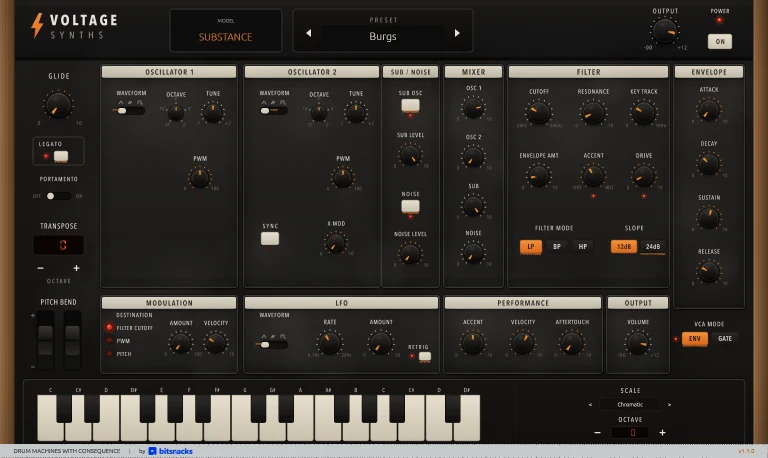Image resolution: width=768 pixels, height=458 pixels.
Task: Click the Mixer OSC 1 level knob
Action: tap(473, 108)
